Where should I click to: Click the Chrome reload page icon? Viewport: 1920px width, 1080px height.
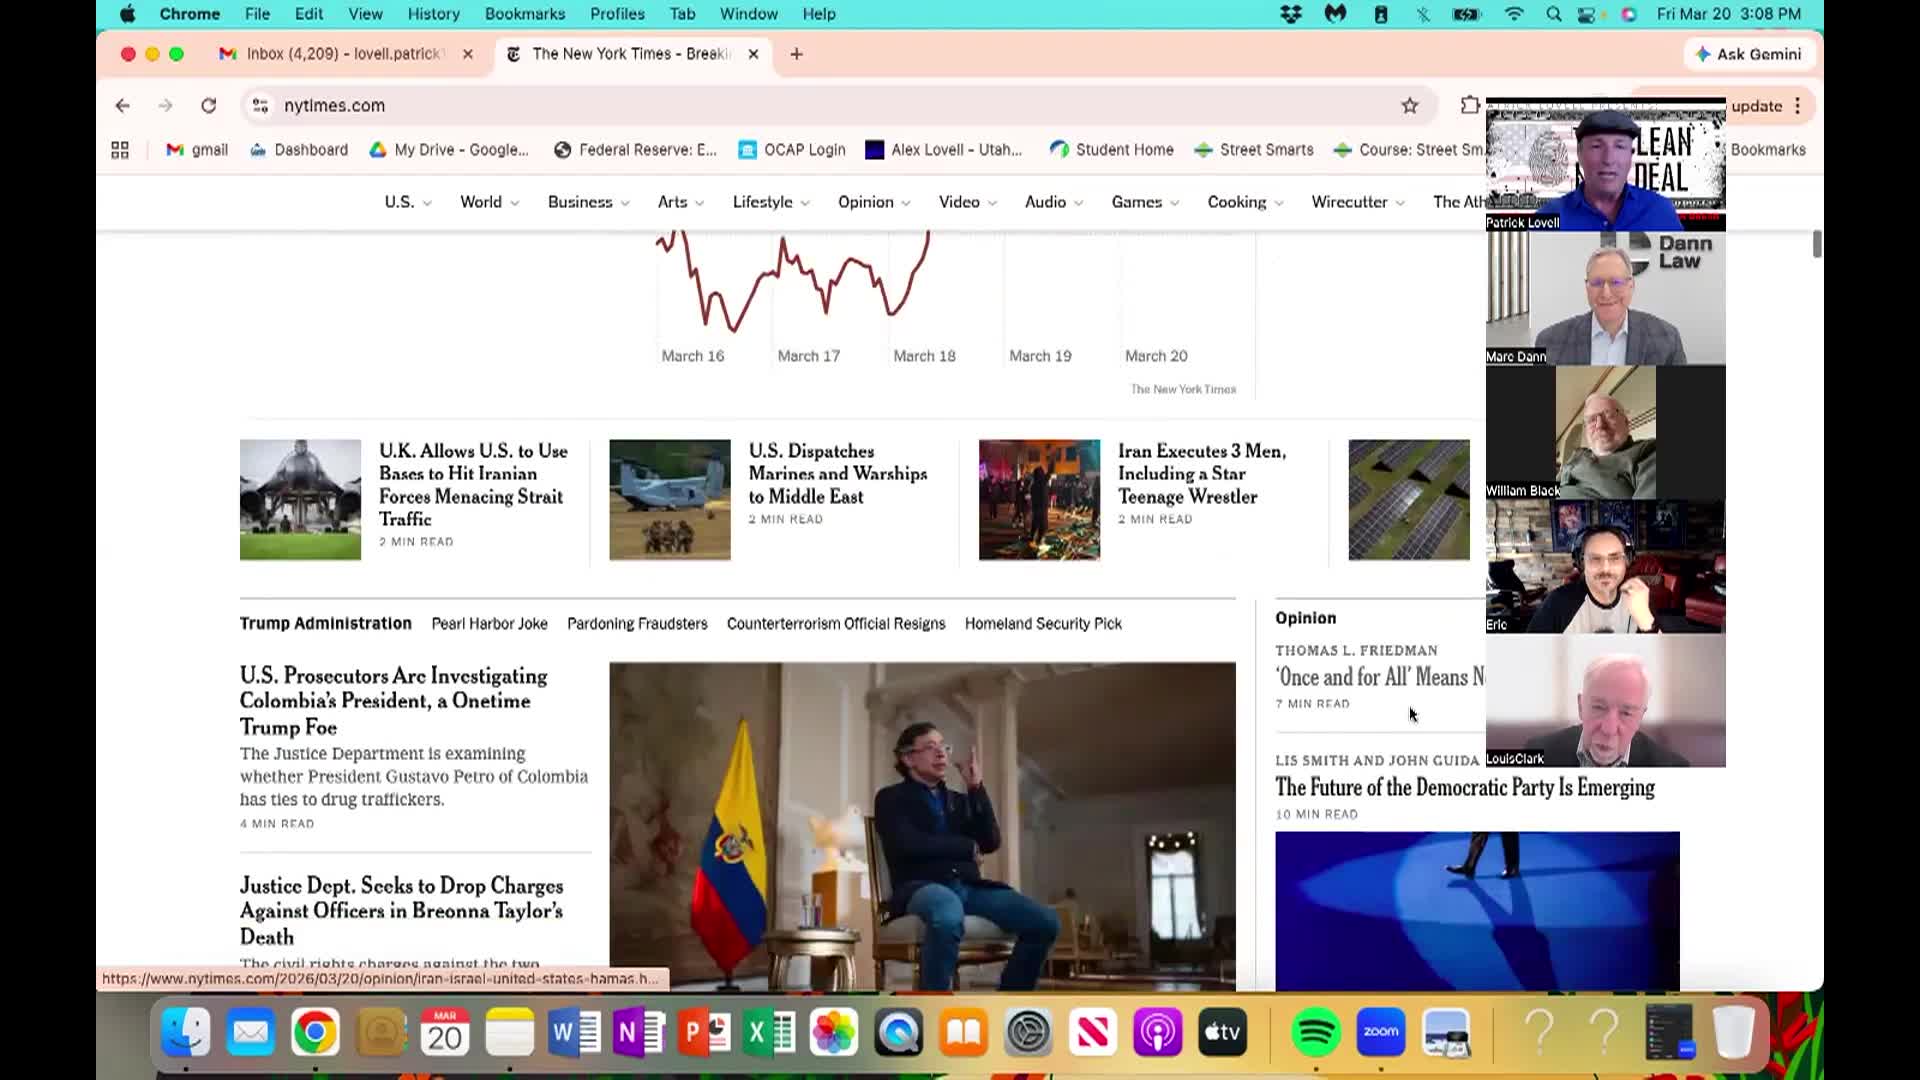(x=208, y=106)
